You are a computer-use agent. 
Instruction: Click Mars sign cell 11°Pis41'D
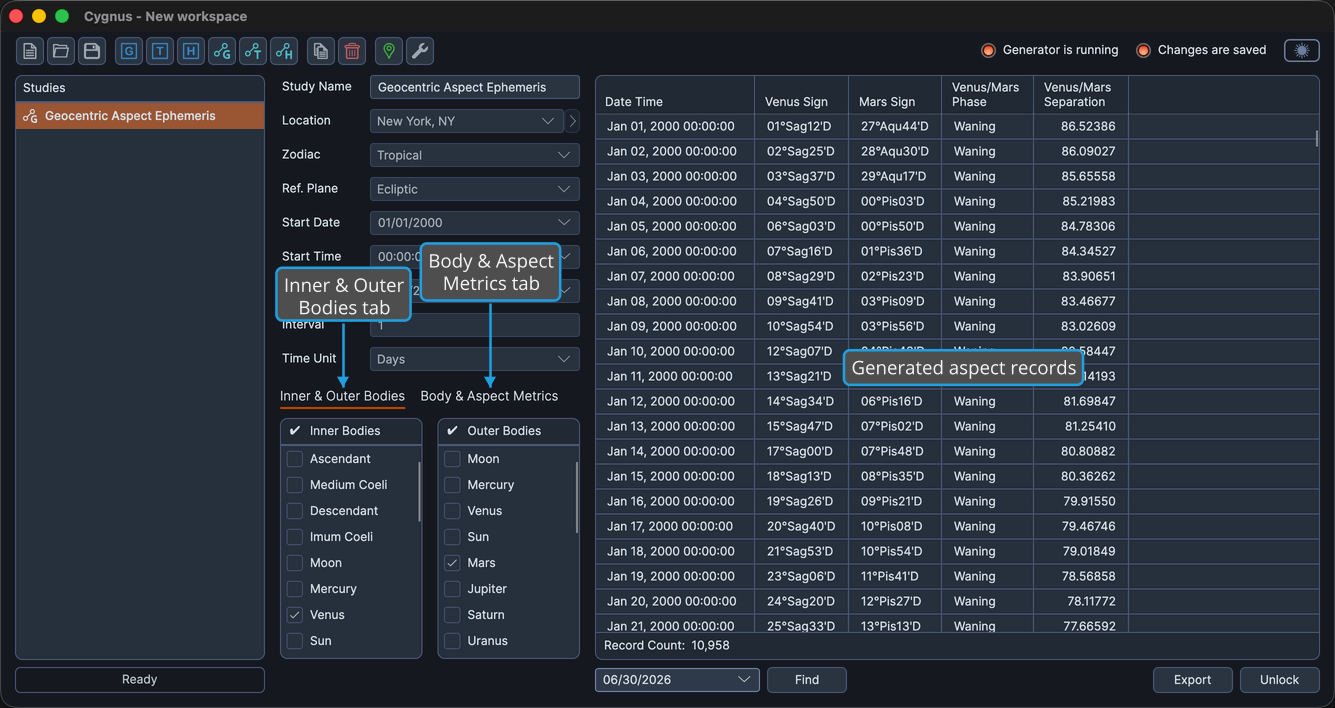[894, 577]
